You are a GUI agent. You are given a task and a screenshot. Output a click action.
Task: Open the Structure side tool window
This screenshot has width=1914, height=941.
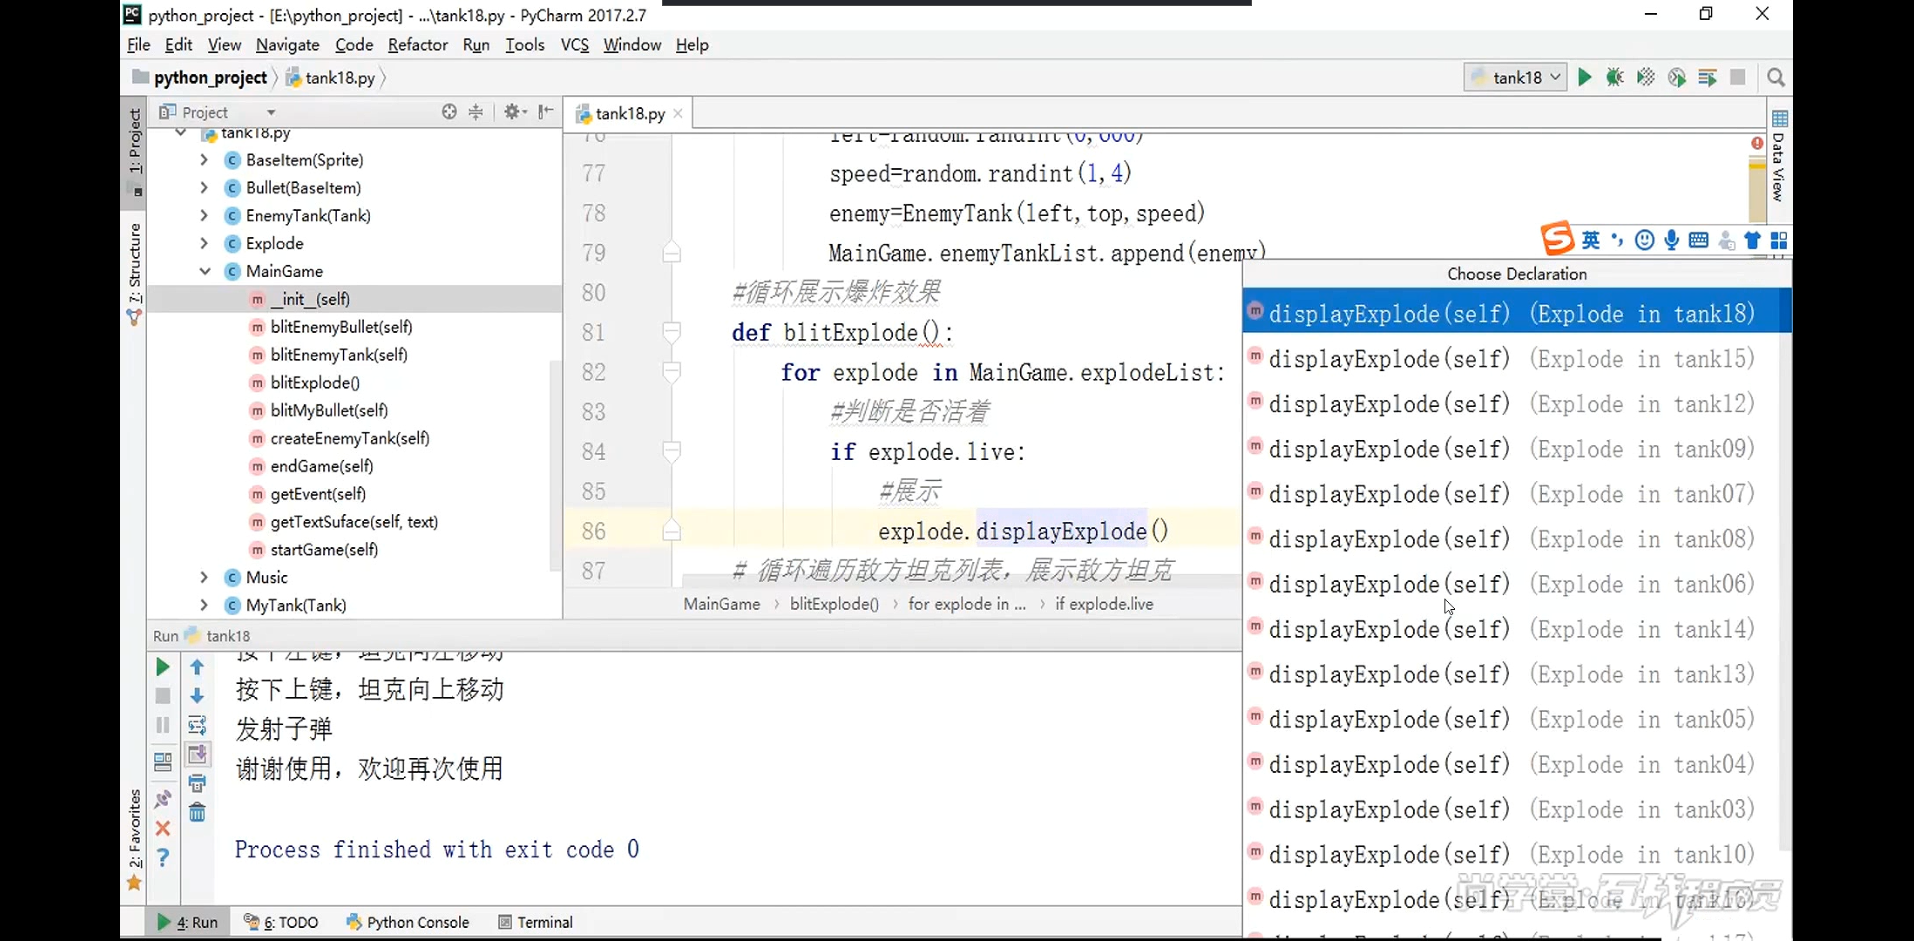(x=134, y=273)
